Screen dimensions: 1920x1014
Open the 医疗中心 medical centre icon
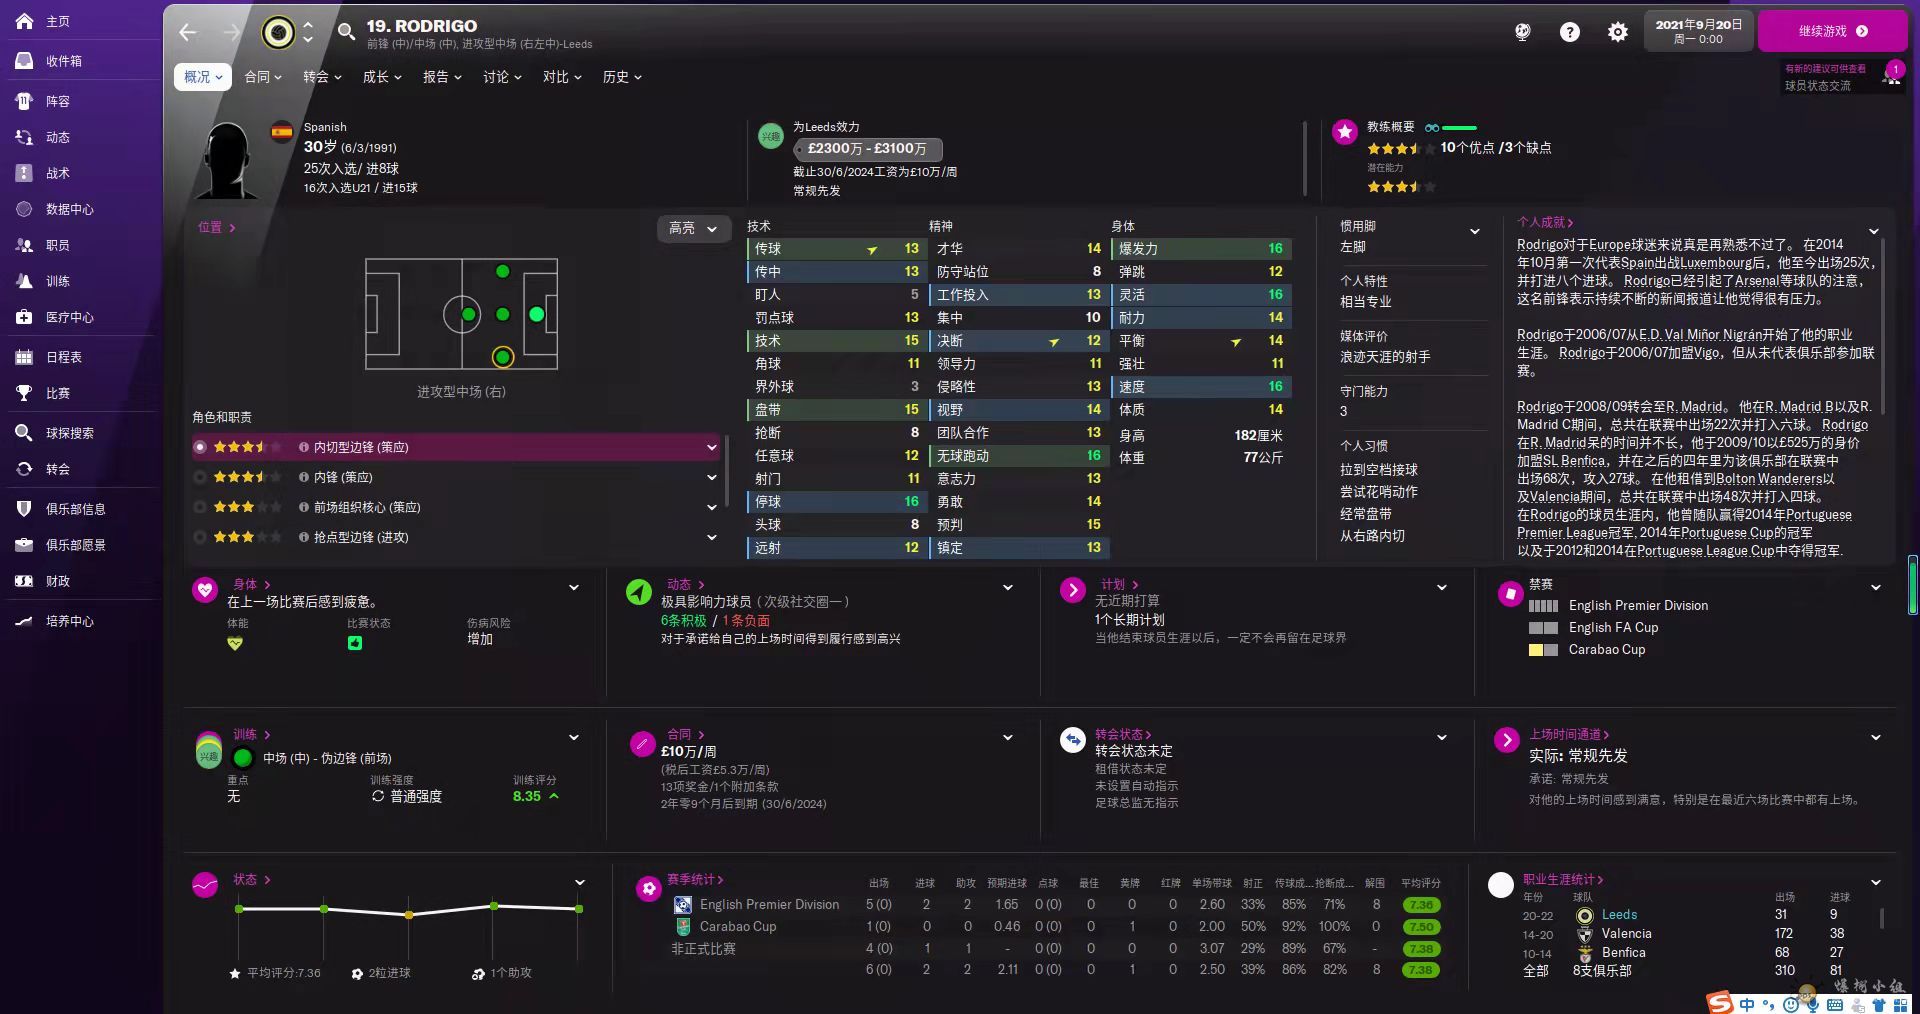[x=25, y=317]
